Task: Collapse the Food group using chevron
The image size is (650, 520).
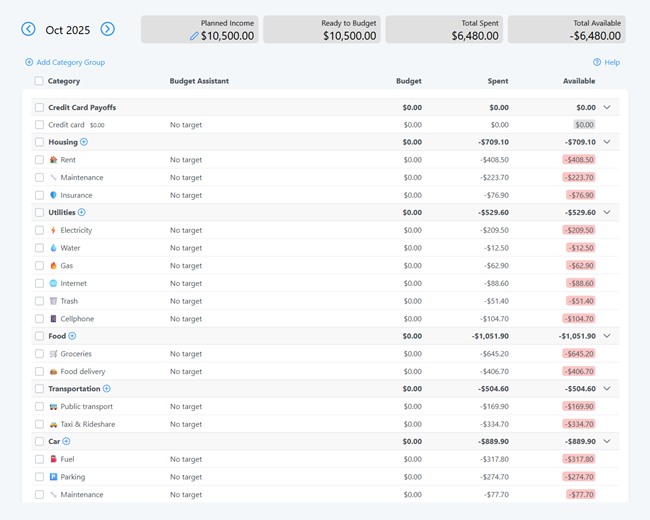Action: click(607, 336)
